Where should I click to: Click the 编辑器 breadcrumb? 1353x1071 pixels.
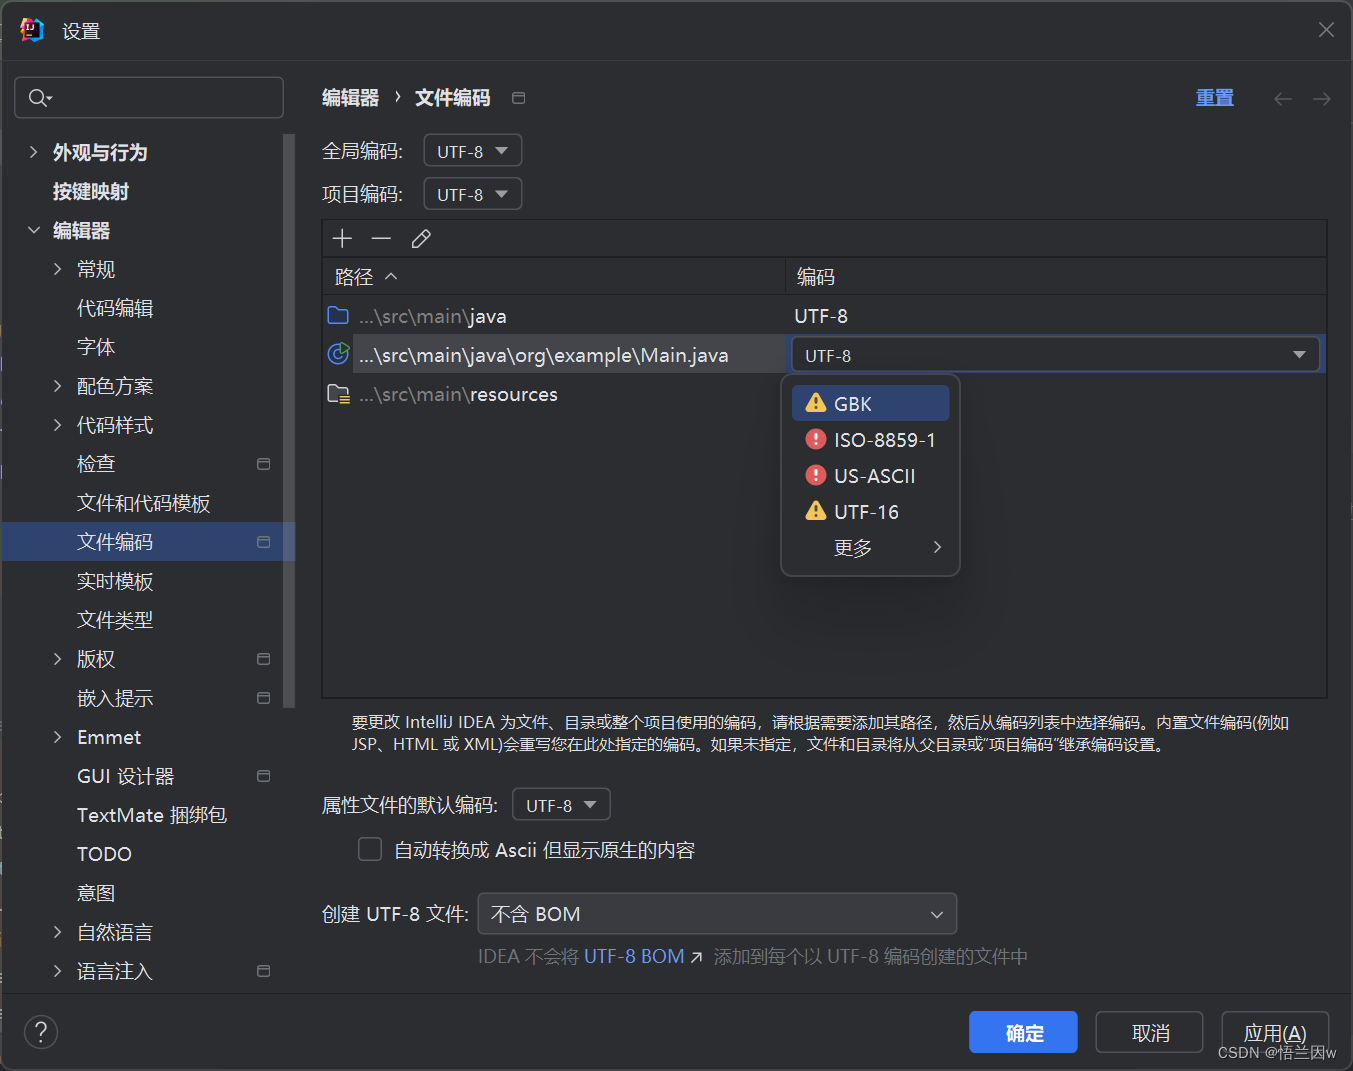351,98
